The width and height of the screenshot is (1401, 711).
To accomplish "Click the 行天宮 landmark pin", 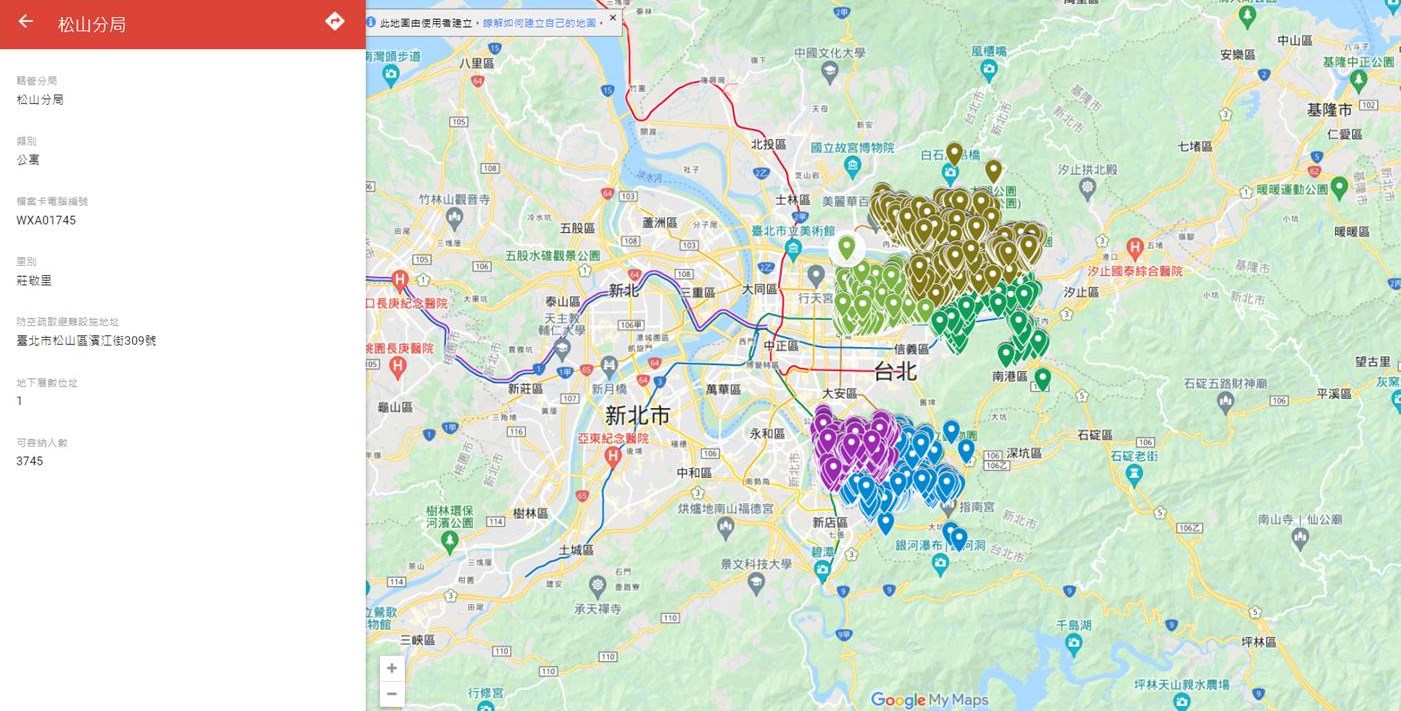I will pyautogui.click(x=816, y=274).
